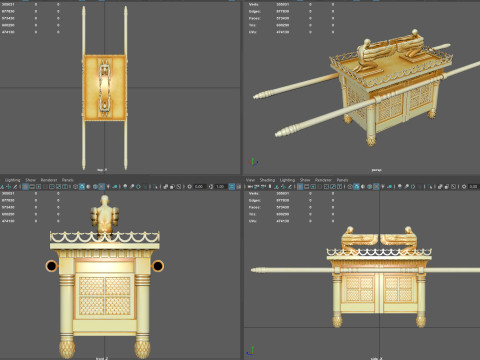The image size is (480, 360).
Task: Open the Shading menu in side view panel
Action: pos(267,180)
